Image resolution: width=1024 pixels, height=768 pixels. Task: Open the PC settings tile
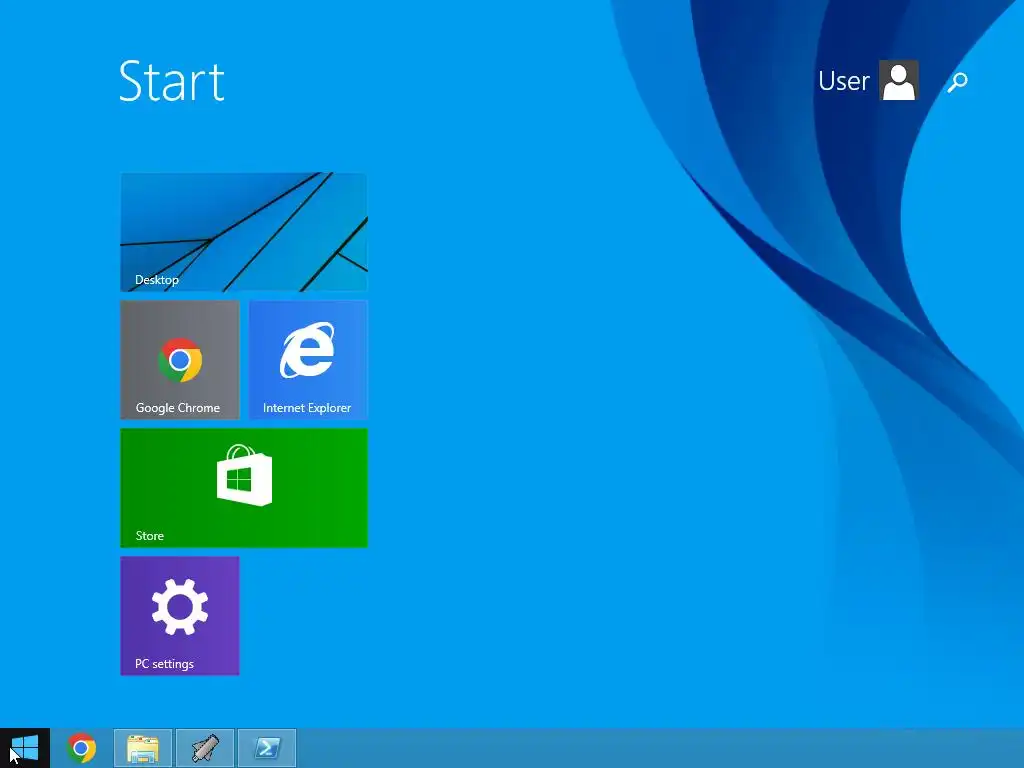tap(180, 616)
